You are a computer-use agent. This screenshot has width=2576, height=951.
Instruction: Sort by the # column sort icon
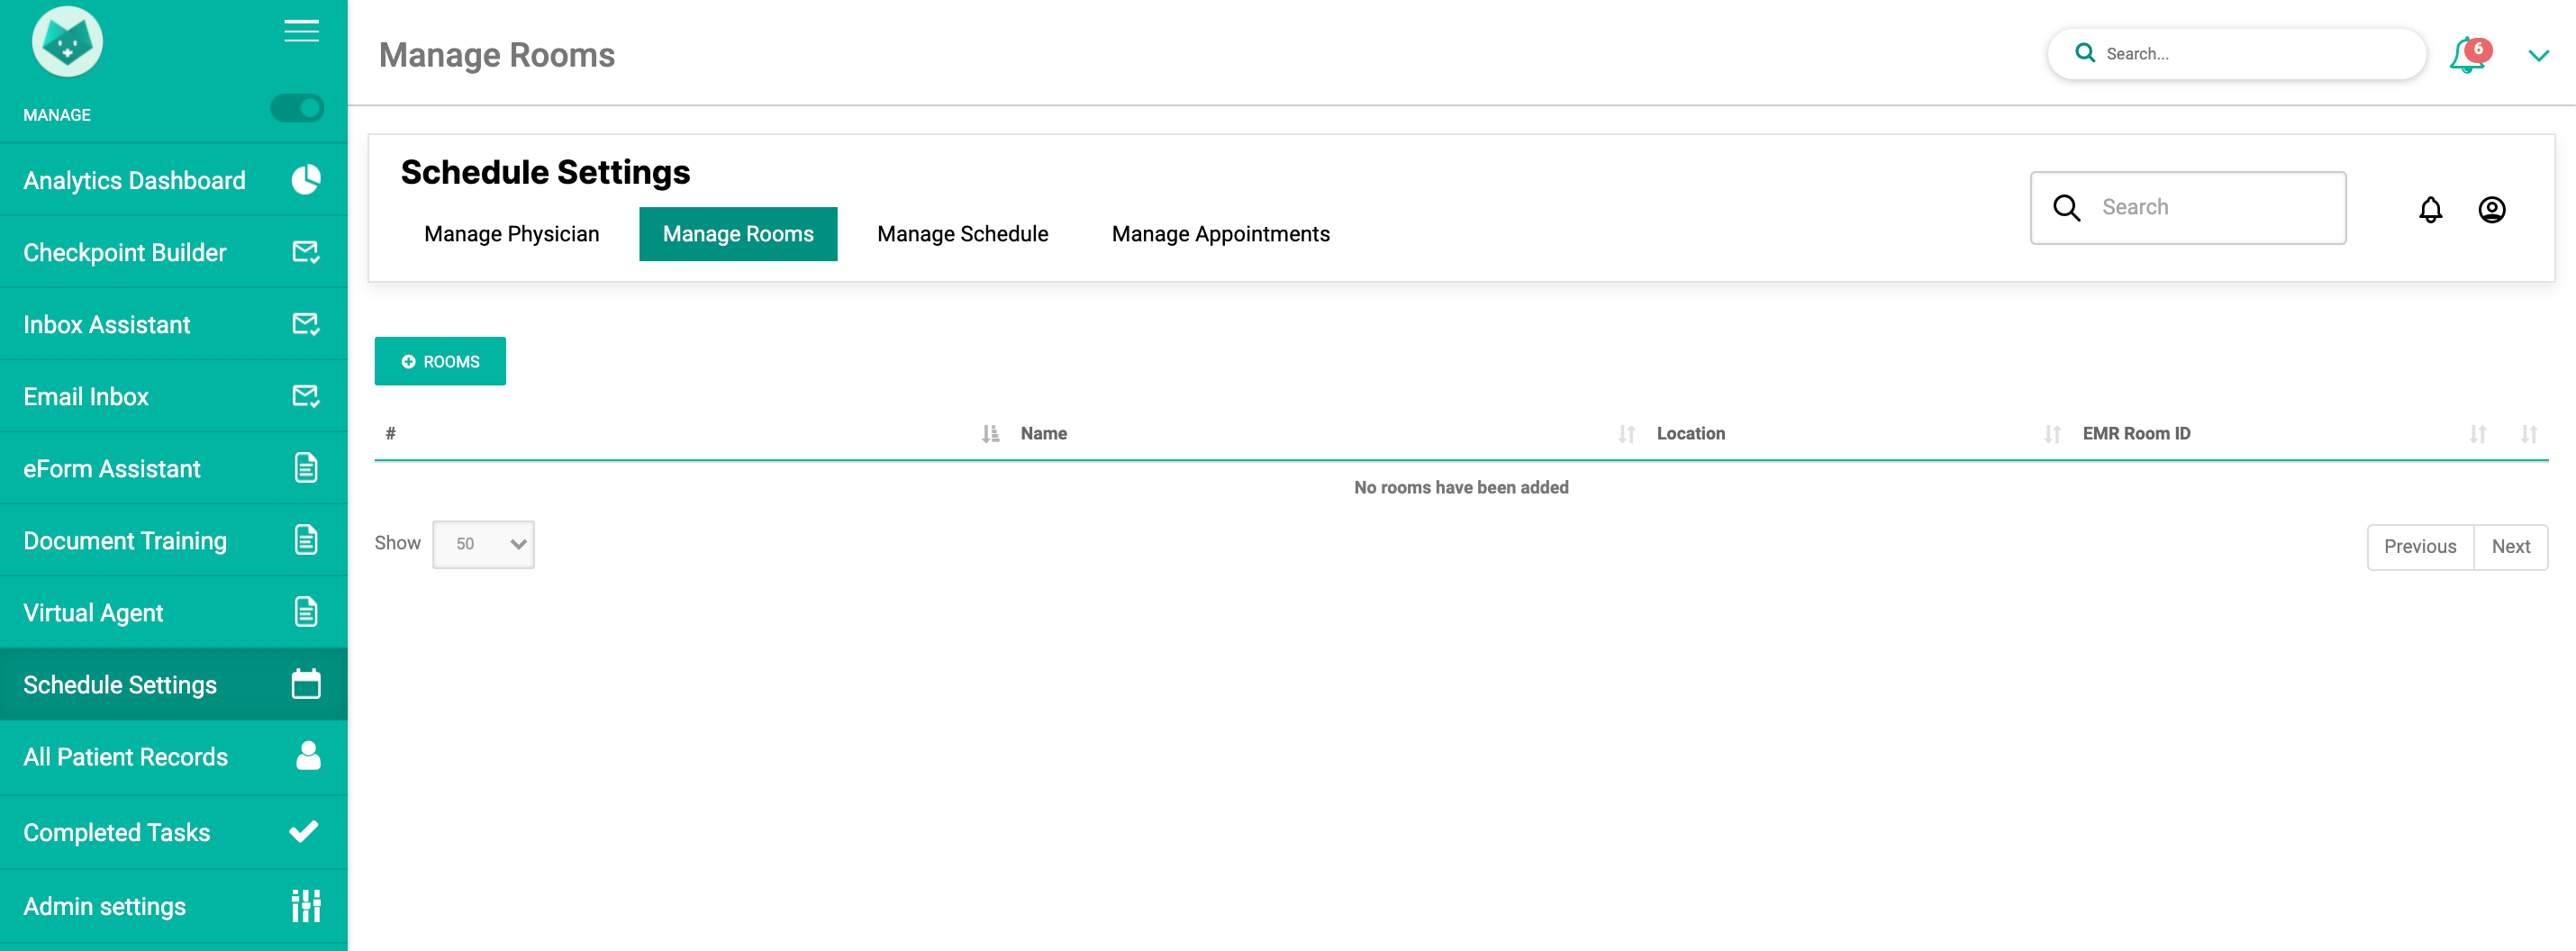click(x=990, y=434)
